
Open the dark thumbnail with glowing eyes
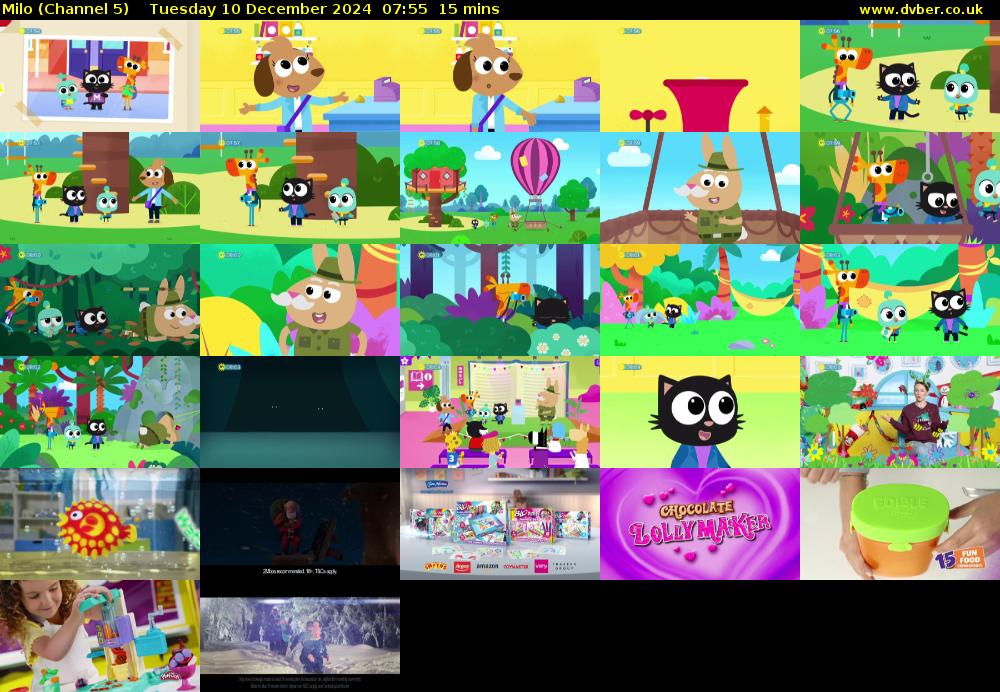[x=300, y=412]
